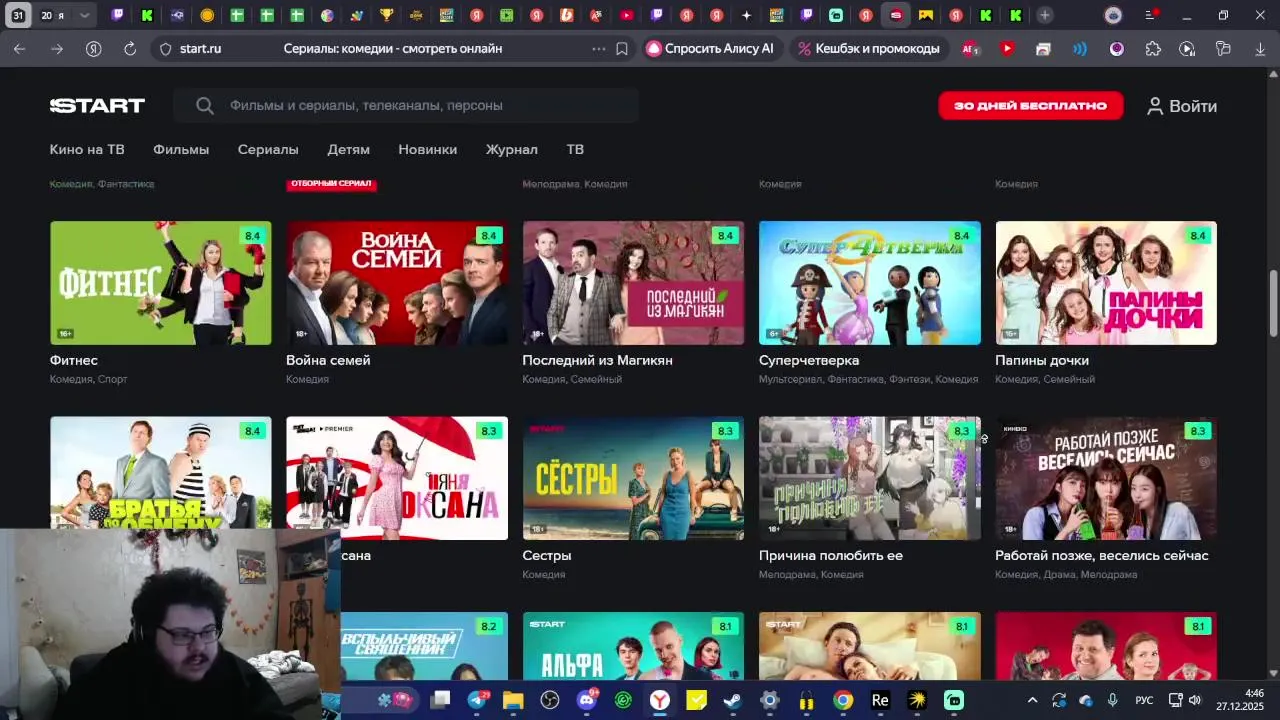The image size is (1280, 720).
Task: Open the three-dot page menu in address bar
Action: coord(599,49)
